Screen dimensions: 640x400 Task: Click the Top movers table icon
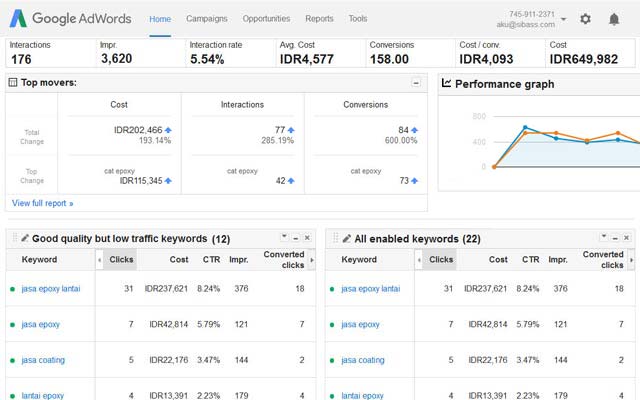pyautogui.click(x=13, y=83)
